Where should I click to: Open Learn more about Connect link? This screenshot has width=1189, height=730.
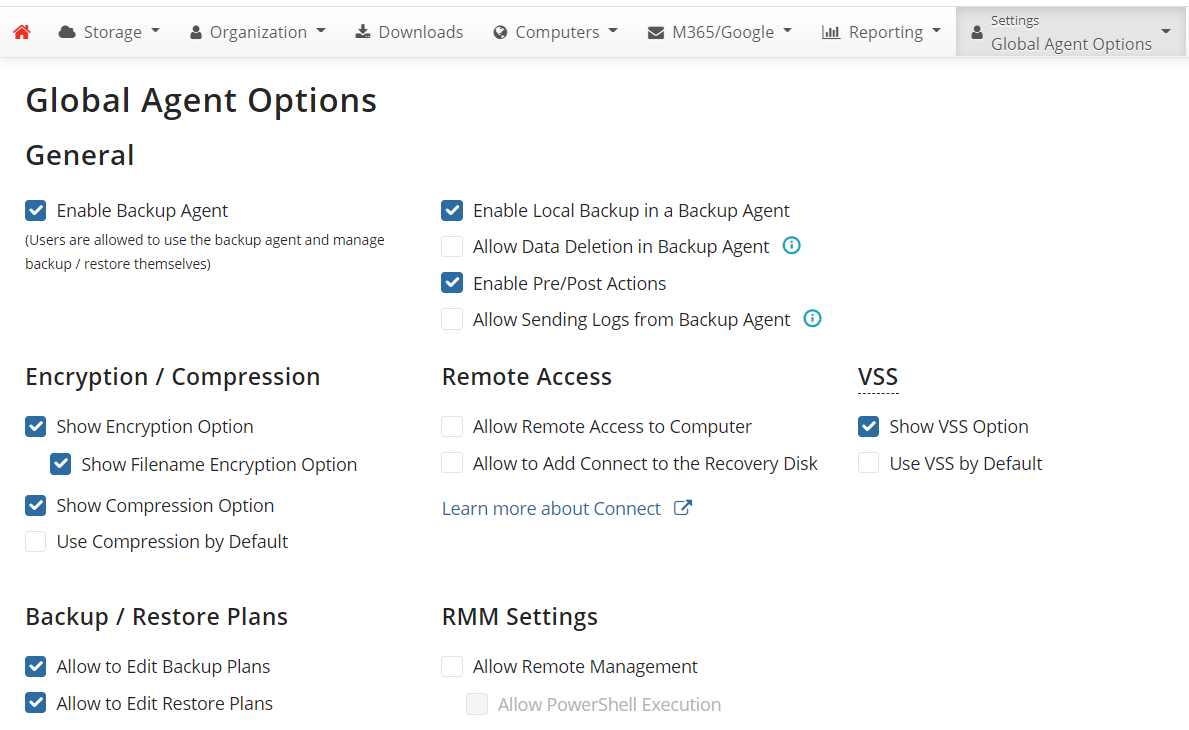tap(551, 509)
